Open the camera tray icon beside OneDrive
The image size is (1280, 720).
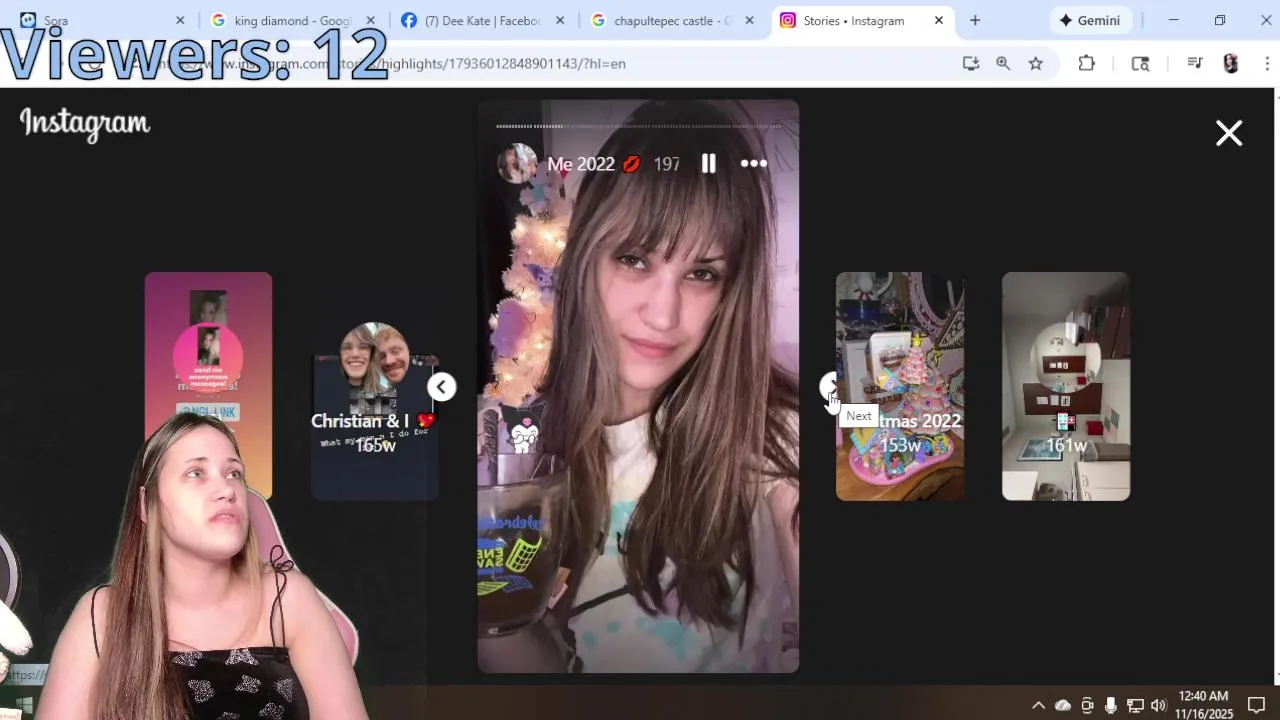click(x=1087, y=705)
